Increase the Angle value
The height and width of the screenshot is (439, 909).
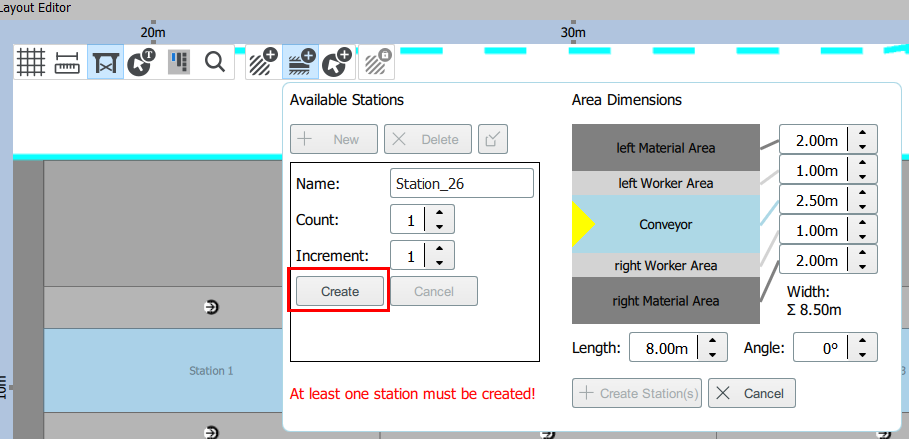coord(863,340)
